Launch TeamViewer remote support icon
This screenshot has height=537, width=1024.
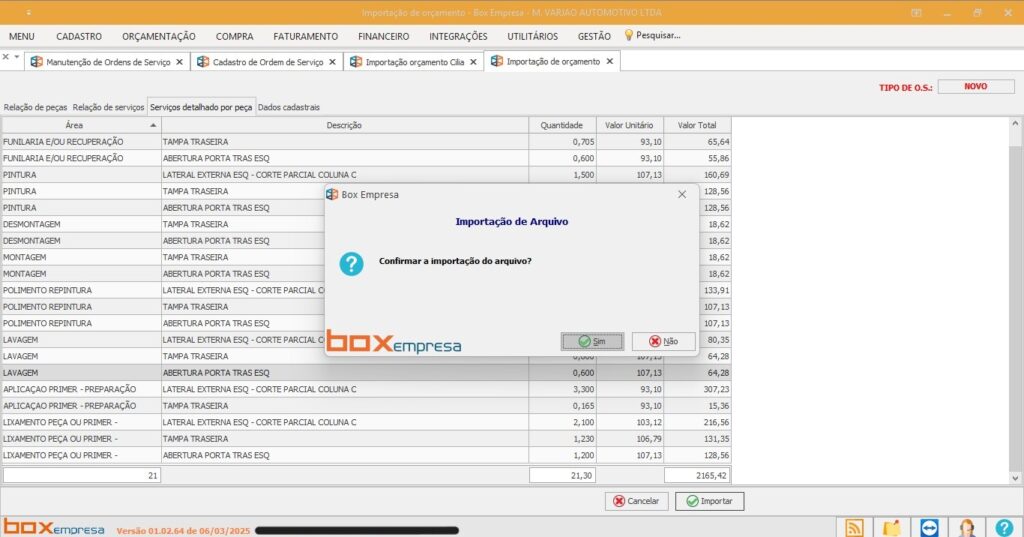pos(929,527)
